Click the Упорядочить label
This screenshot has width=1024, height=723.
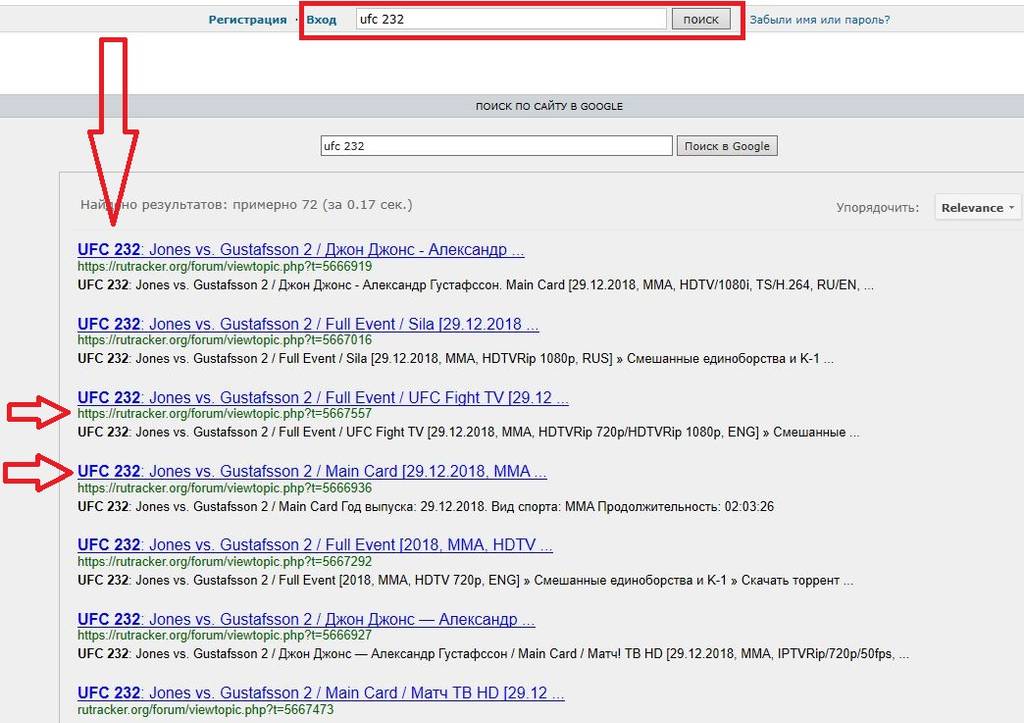pyautogui.click(x=878, y=208)
